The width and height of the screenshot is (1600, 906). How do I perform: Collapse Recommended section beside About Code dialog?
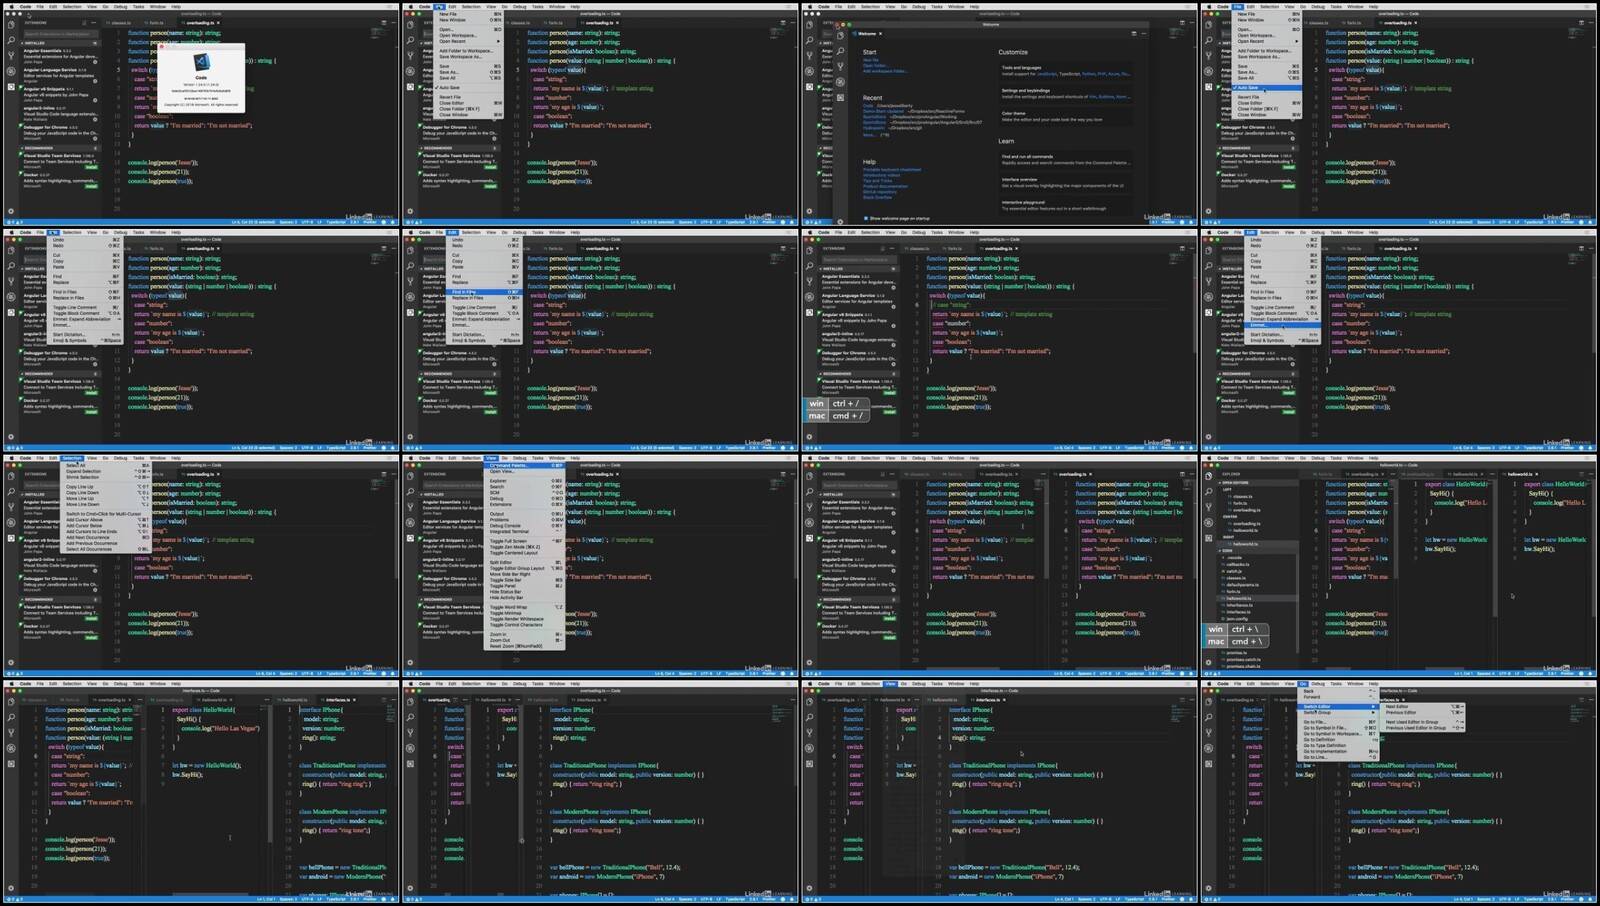point(21,148)
